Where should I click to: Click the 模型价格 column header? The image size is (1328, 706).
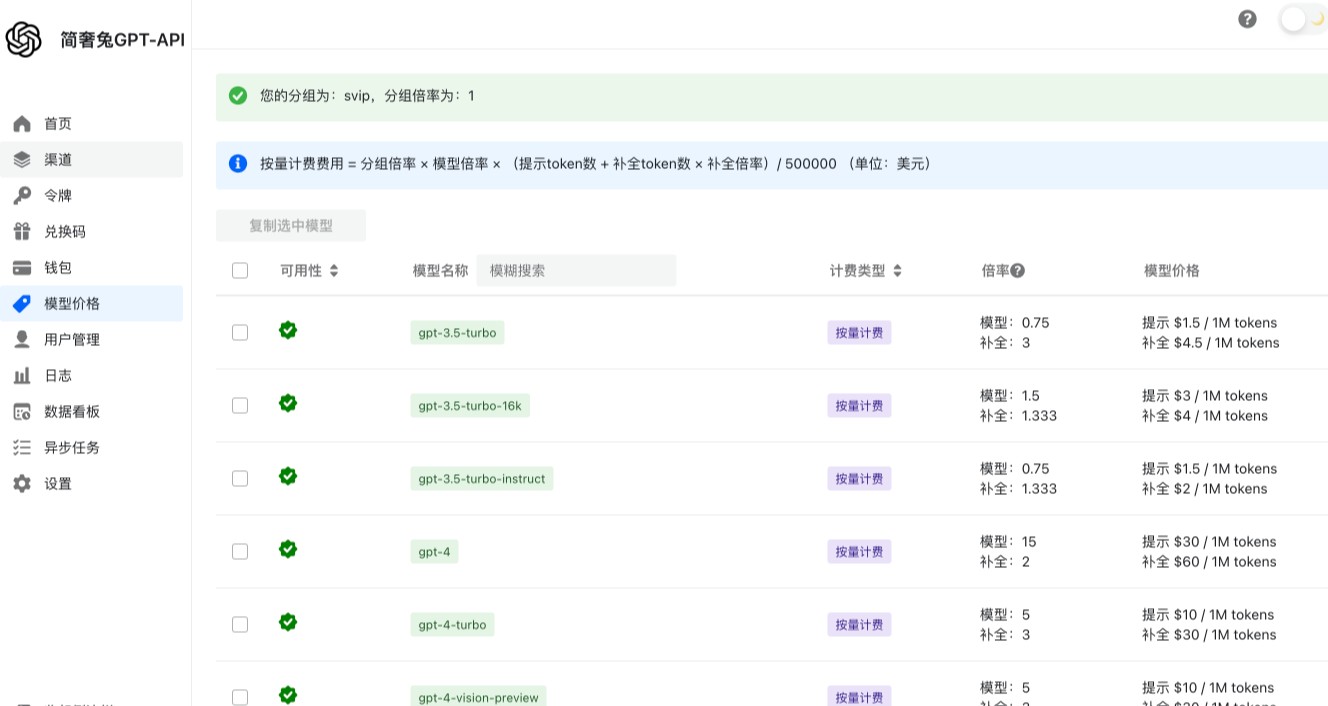(1172, 270)
